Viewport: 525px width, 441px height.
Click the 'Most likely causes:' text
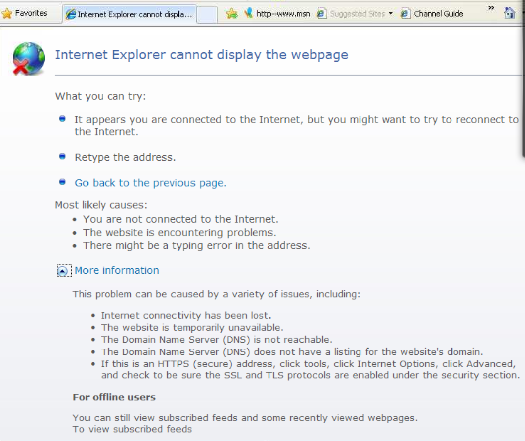[x=101, y=205]
